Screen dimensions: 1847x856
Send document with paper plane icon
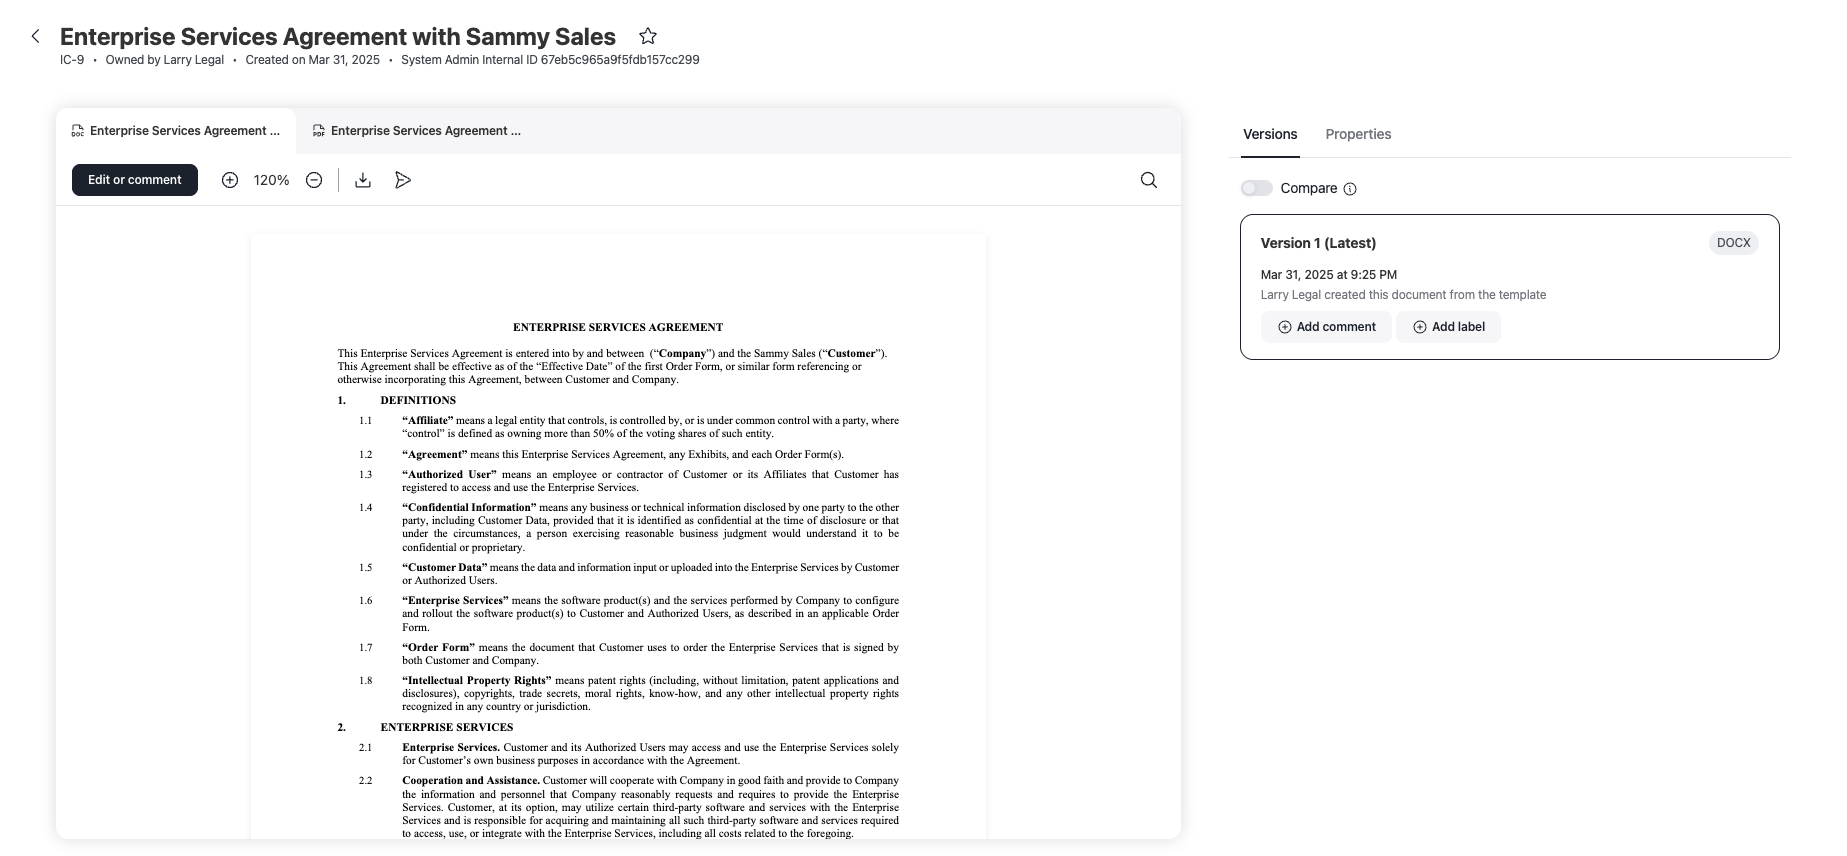[x=403, y=180]
